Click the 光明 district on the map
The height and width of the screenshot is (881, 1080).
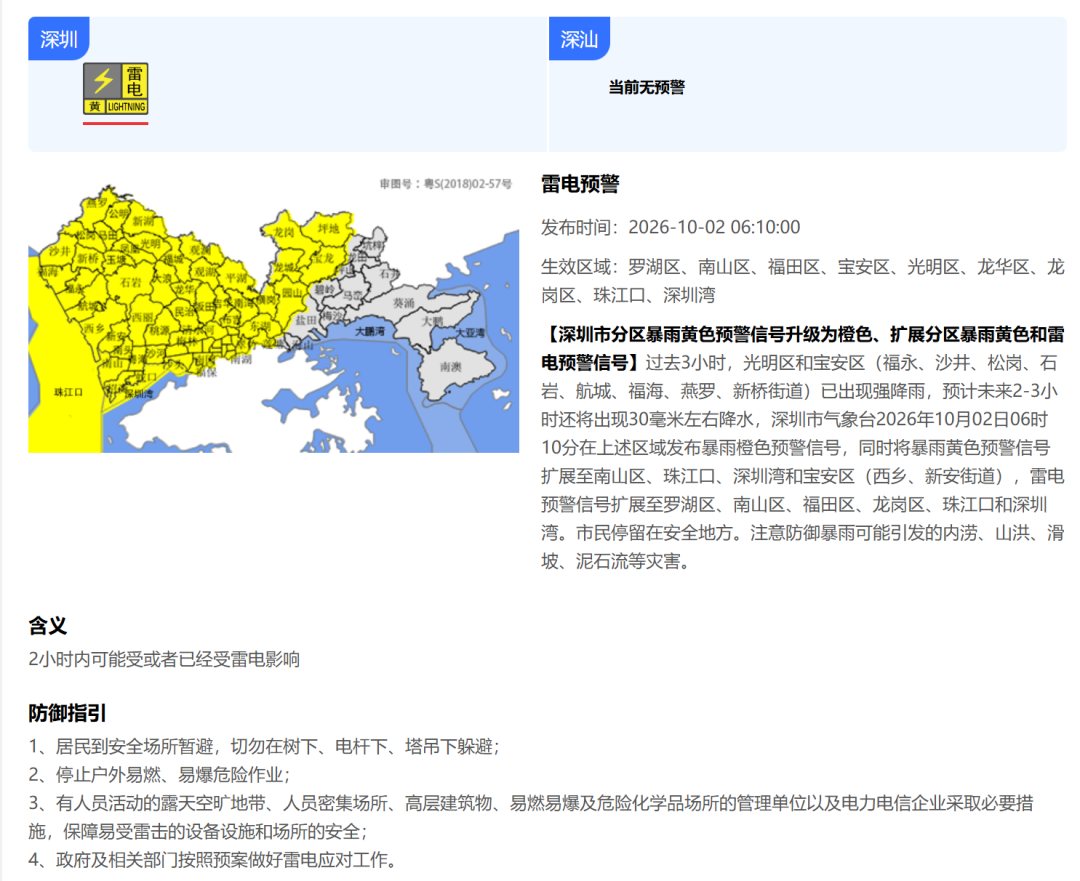pos(150,244)
